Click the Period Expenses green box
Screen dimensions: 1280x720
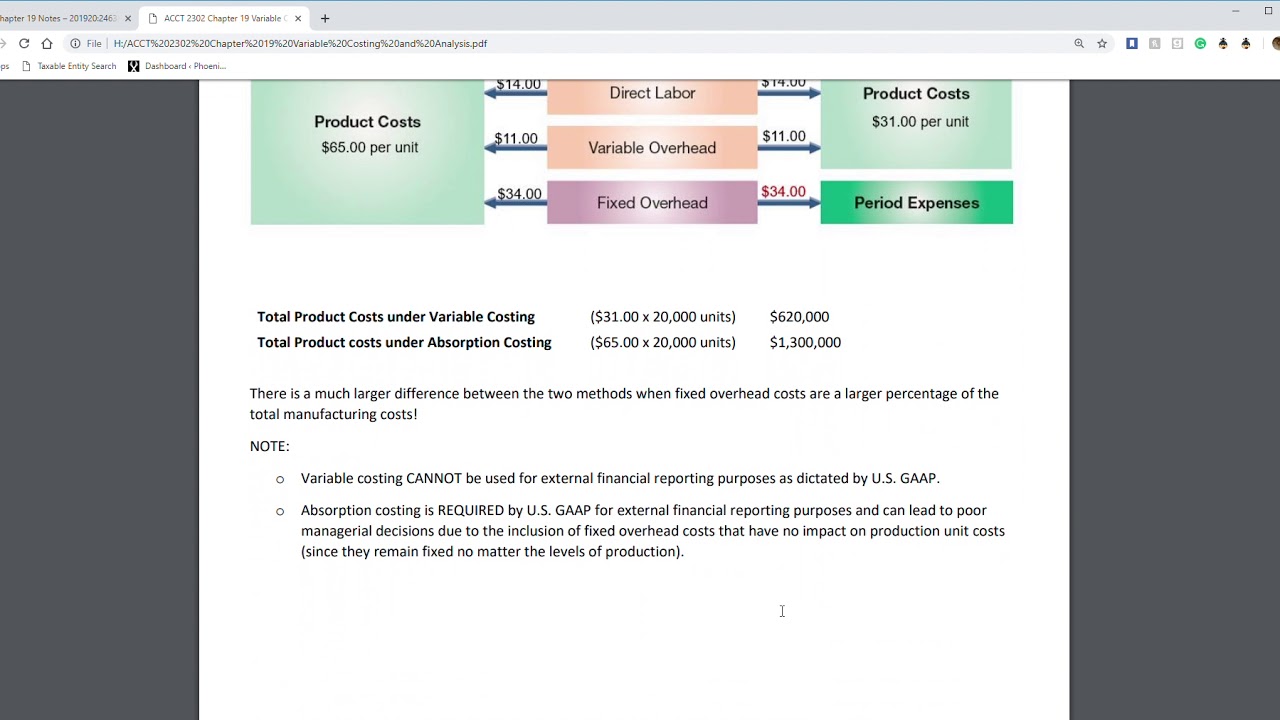[916, 203]
